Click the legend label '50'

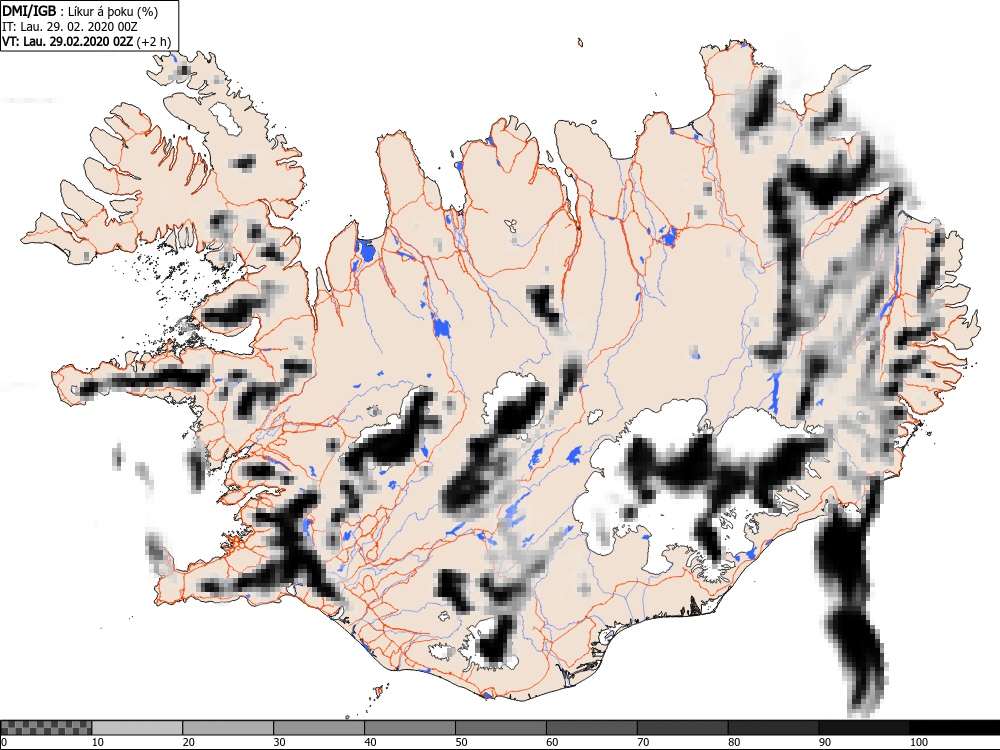[x=461, y=742]
